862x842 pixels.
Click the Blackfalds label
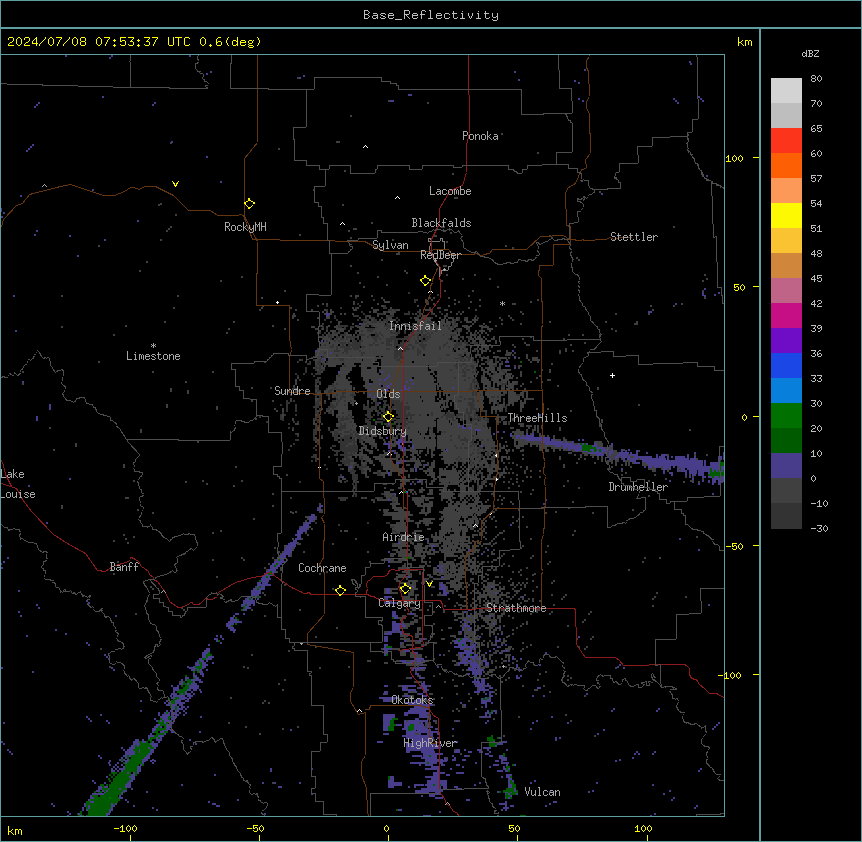click(x=441, y=223)
